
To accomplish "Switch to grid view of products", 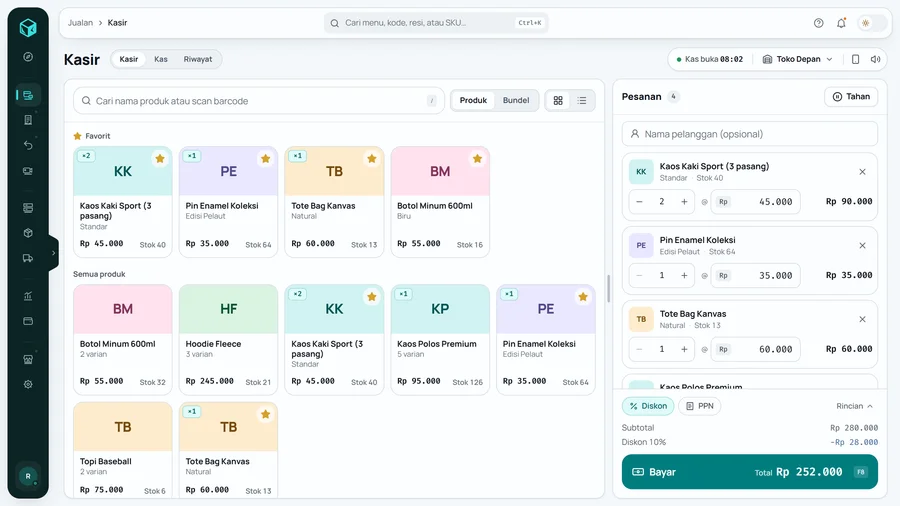I will [558, 100].
